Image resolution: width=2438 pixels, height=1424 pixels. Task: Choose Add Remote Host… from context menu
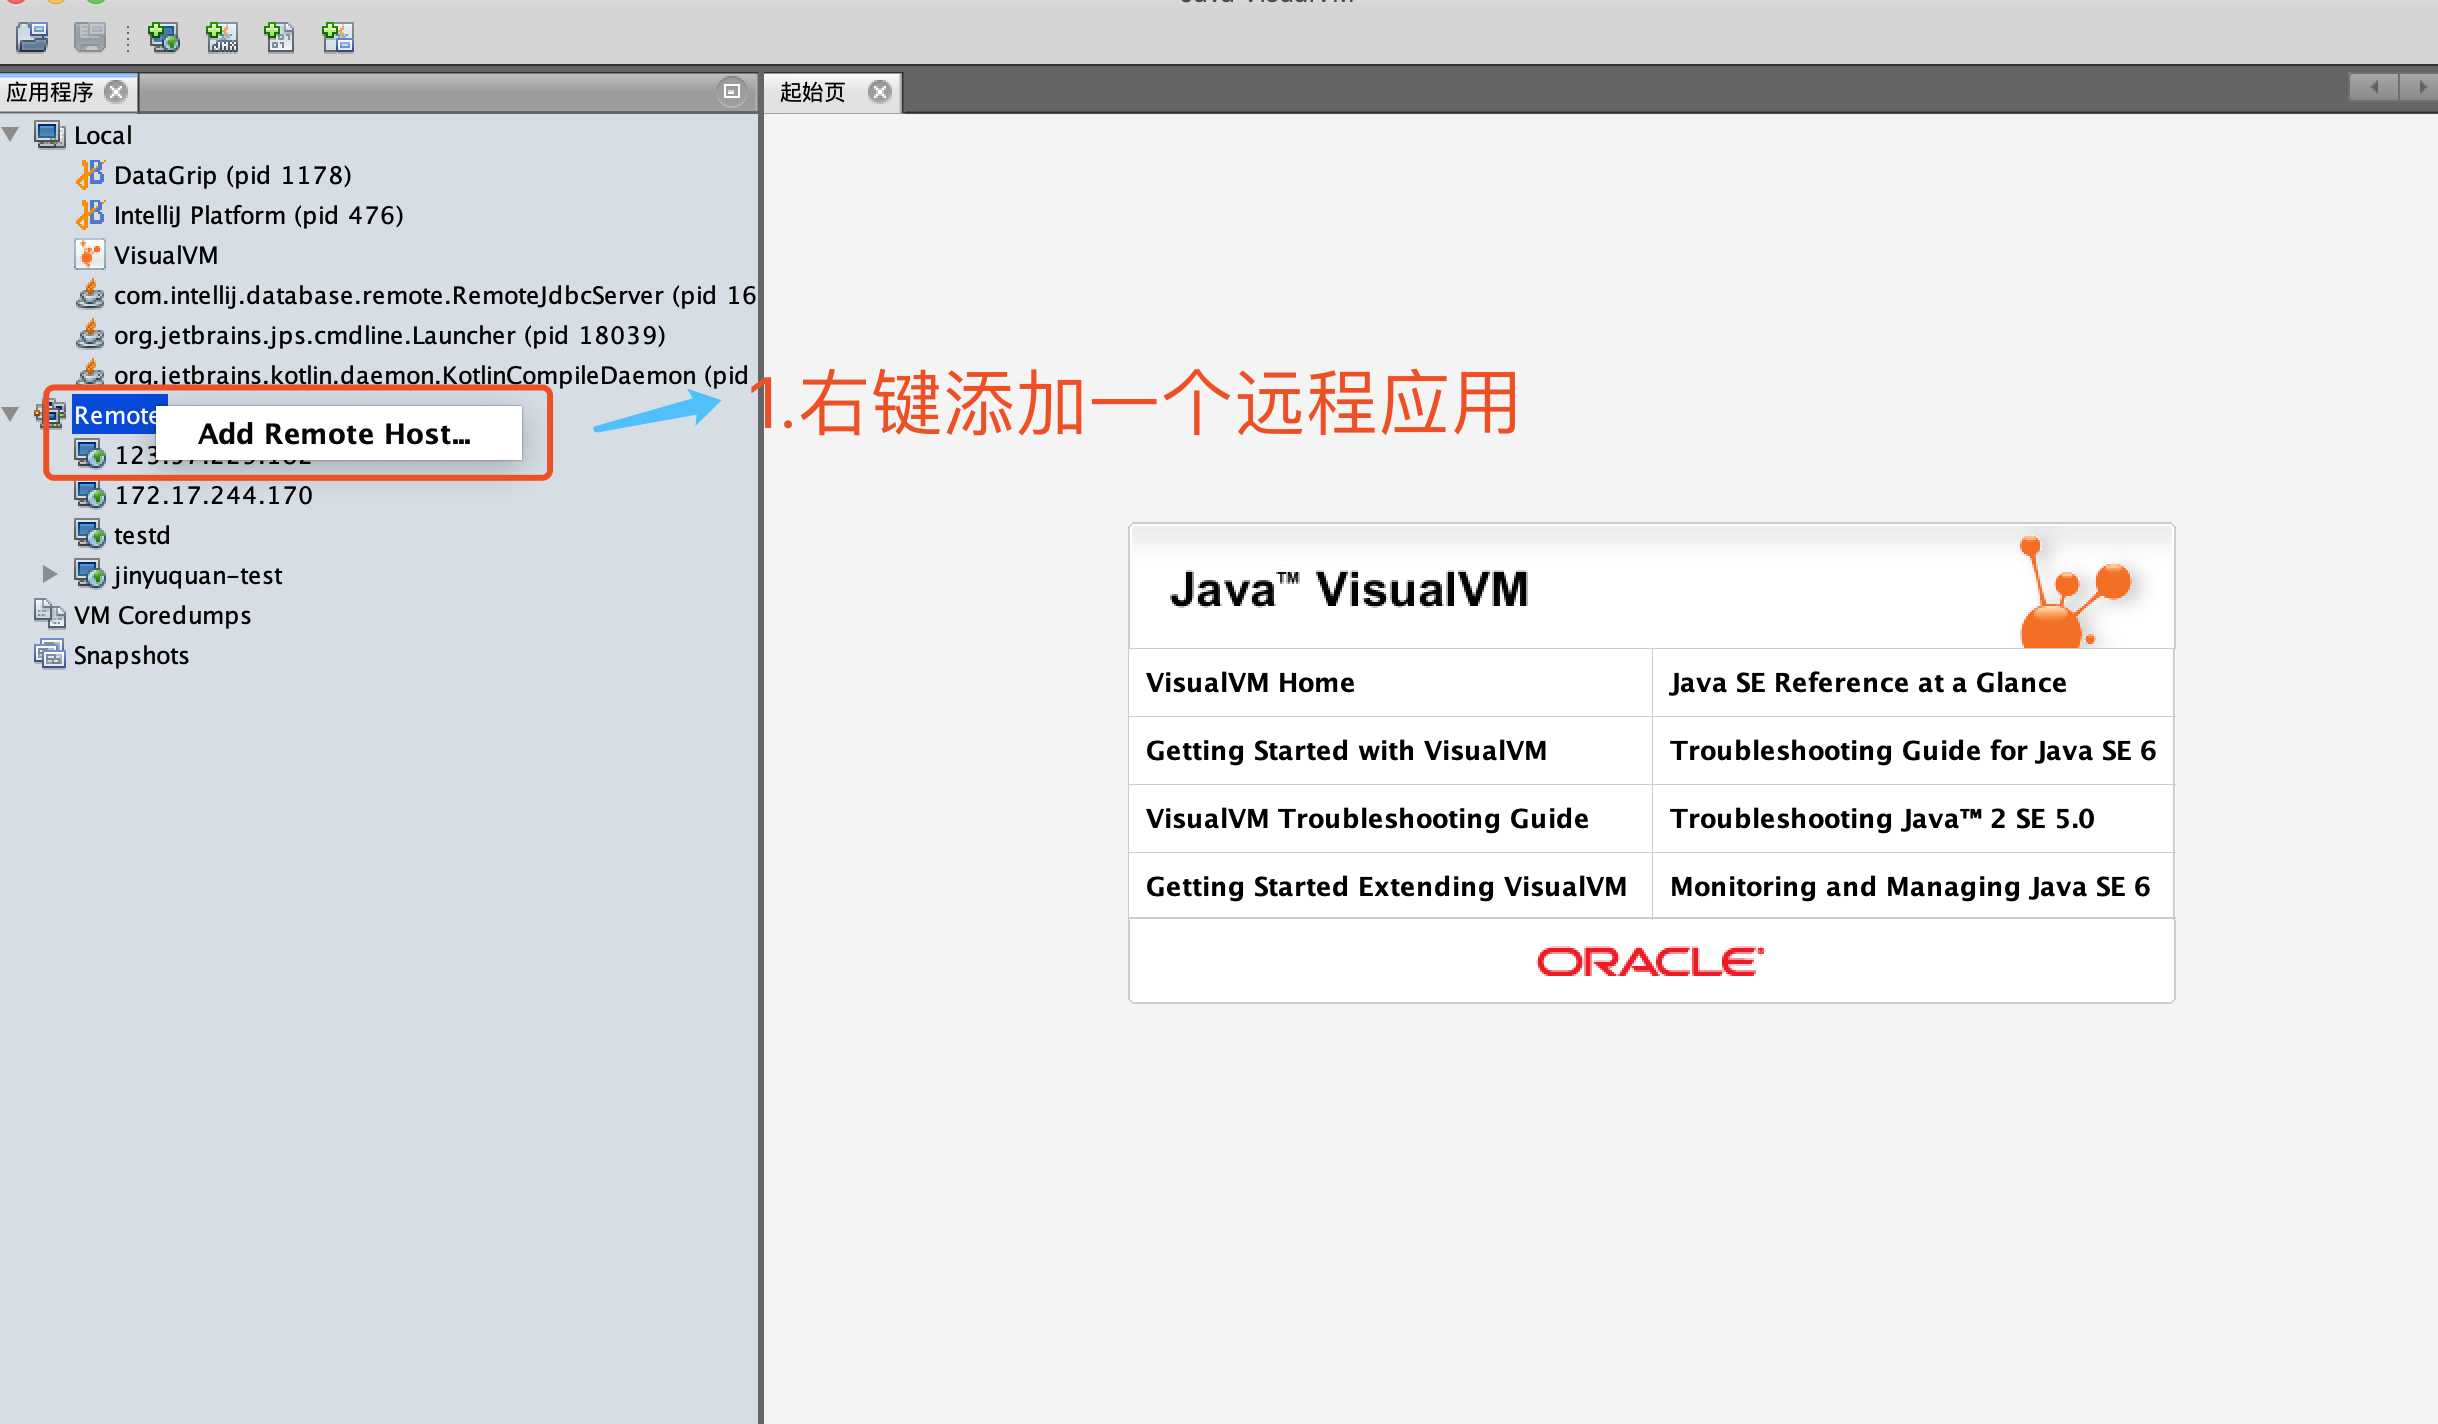[x=339, y=433]
